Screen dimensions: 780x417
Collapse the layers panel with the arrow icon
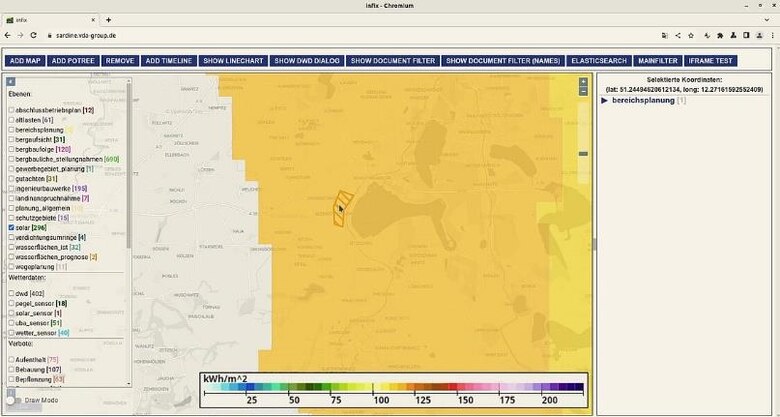coord(11,82)
